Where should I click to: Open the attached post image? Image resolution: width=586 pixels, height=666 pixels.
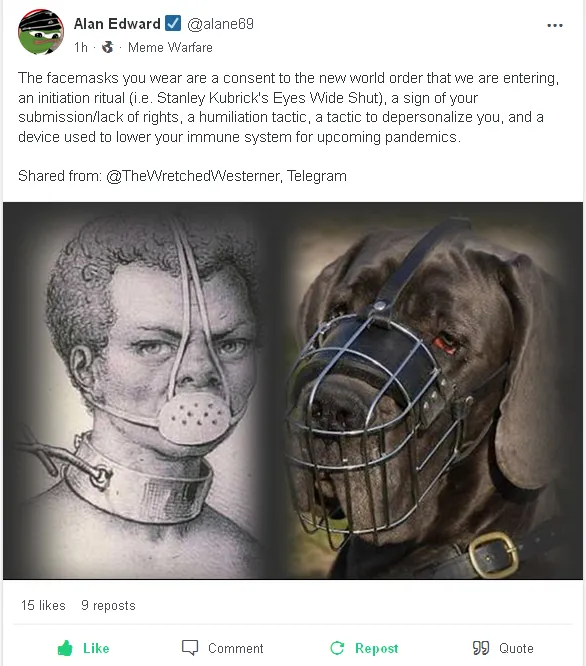[293, 391]
